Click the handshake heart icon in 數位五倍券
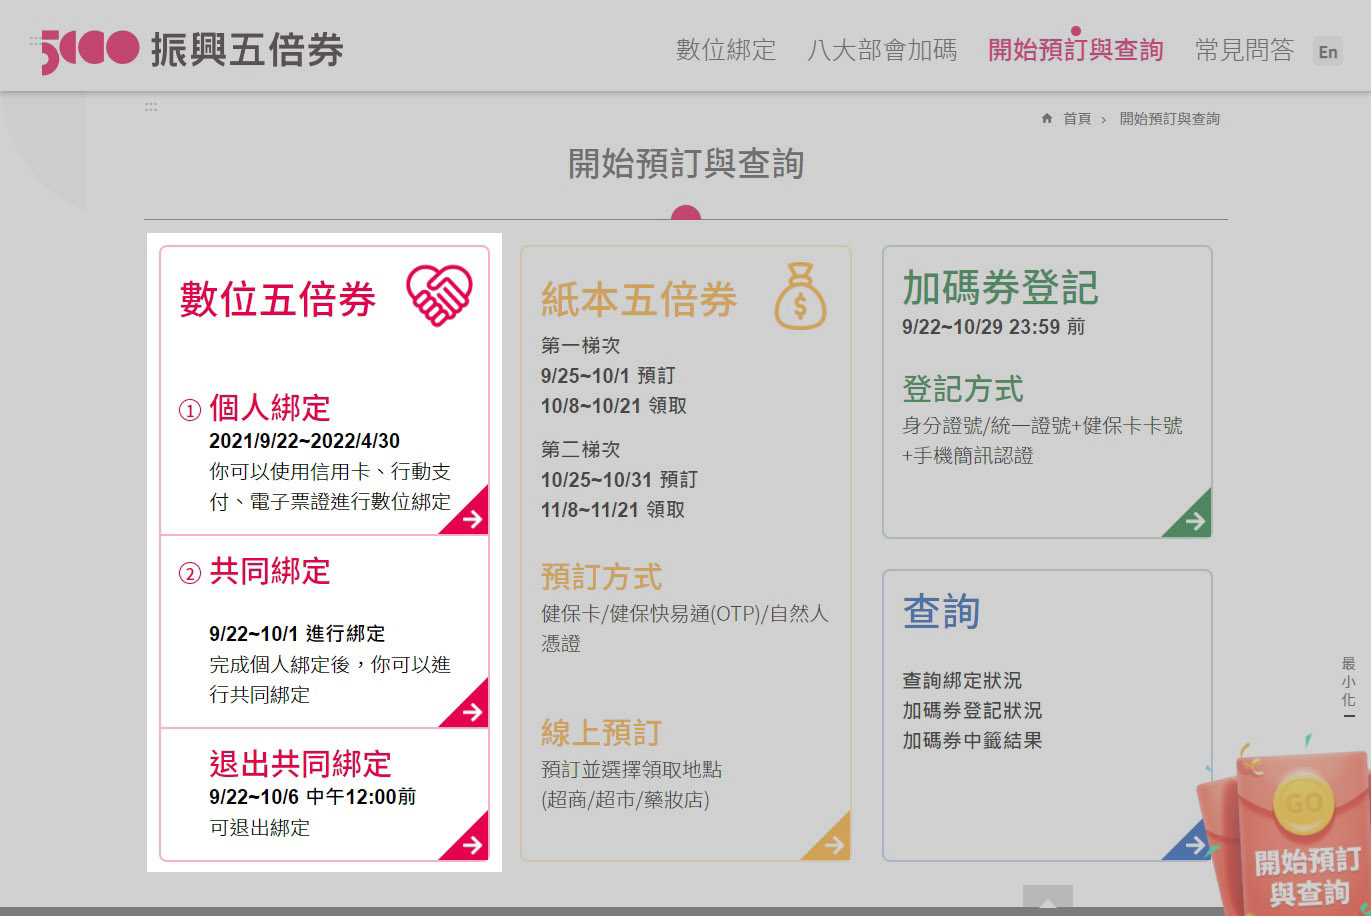This screenshot has height=916, width=1371. coord(439,295)
